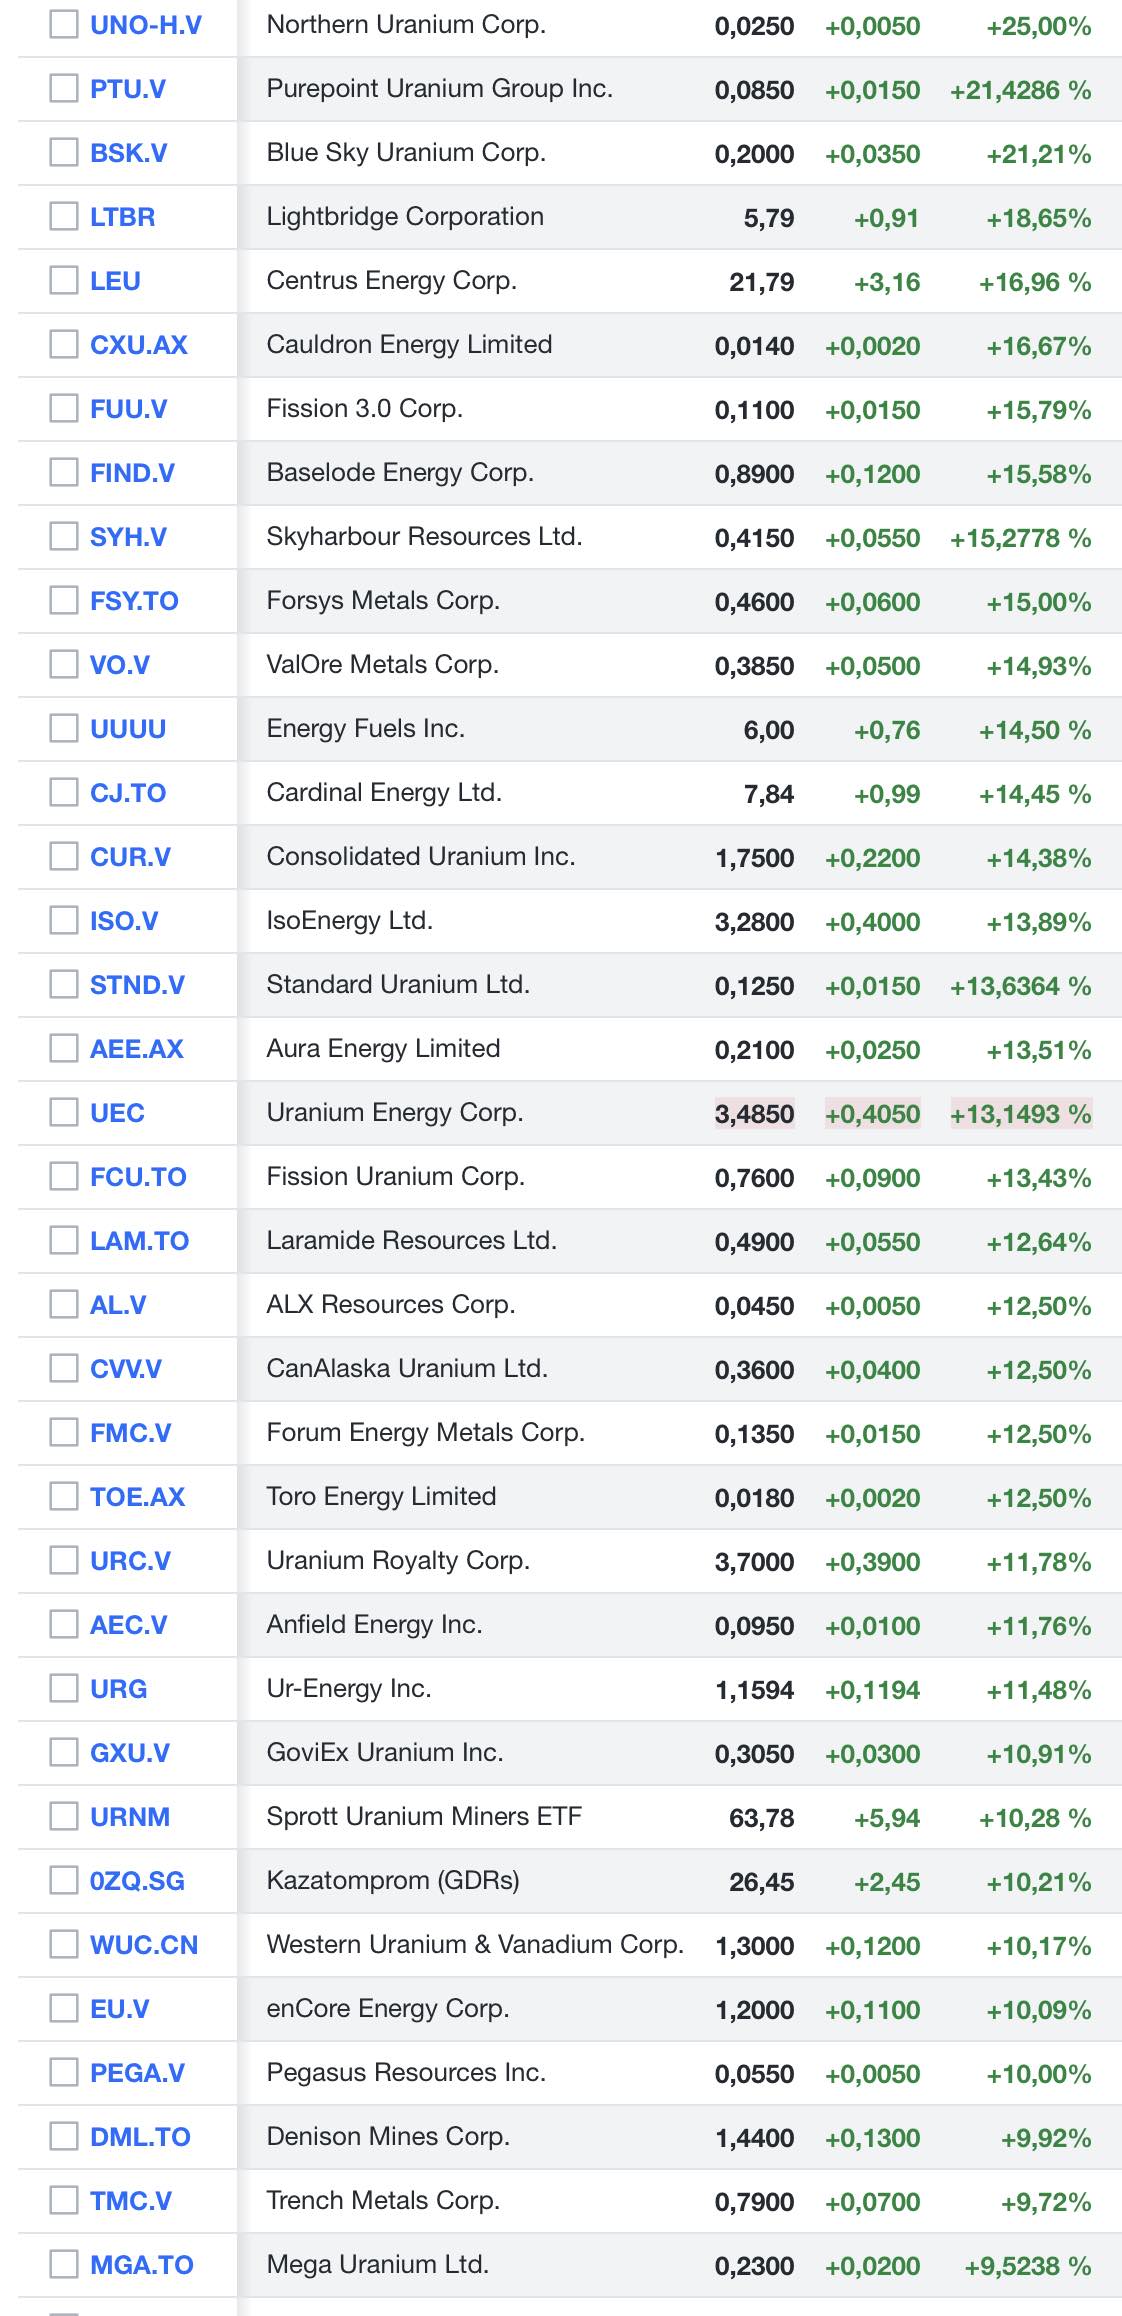
Task: Follow the ISO.V symbol link
Action: coord(124,922)
